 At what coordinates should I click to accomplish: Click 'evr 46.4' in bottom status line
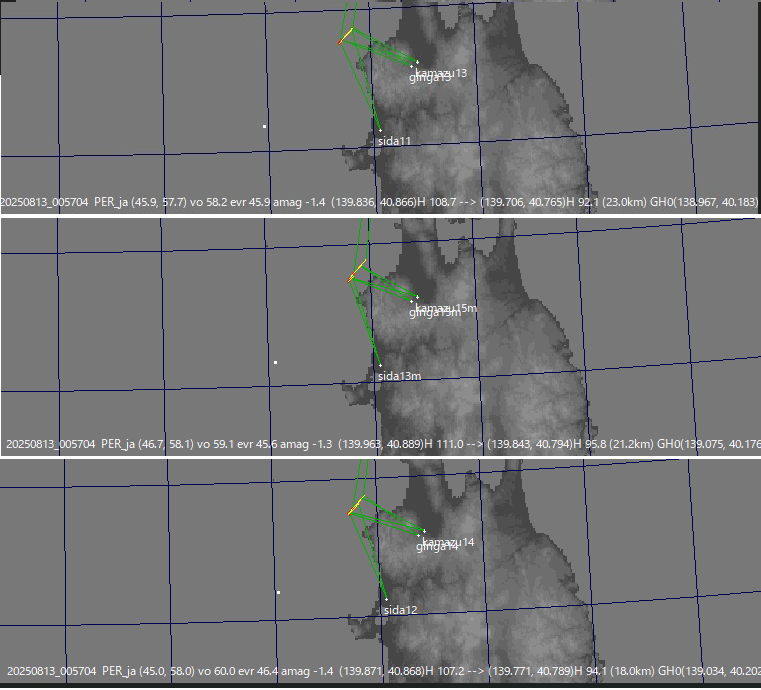[258, 671]
